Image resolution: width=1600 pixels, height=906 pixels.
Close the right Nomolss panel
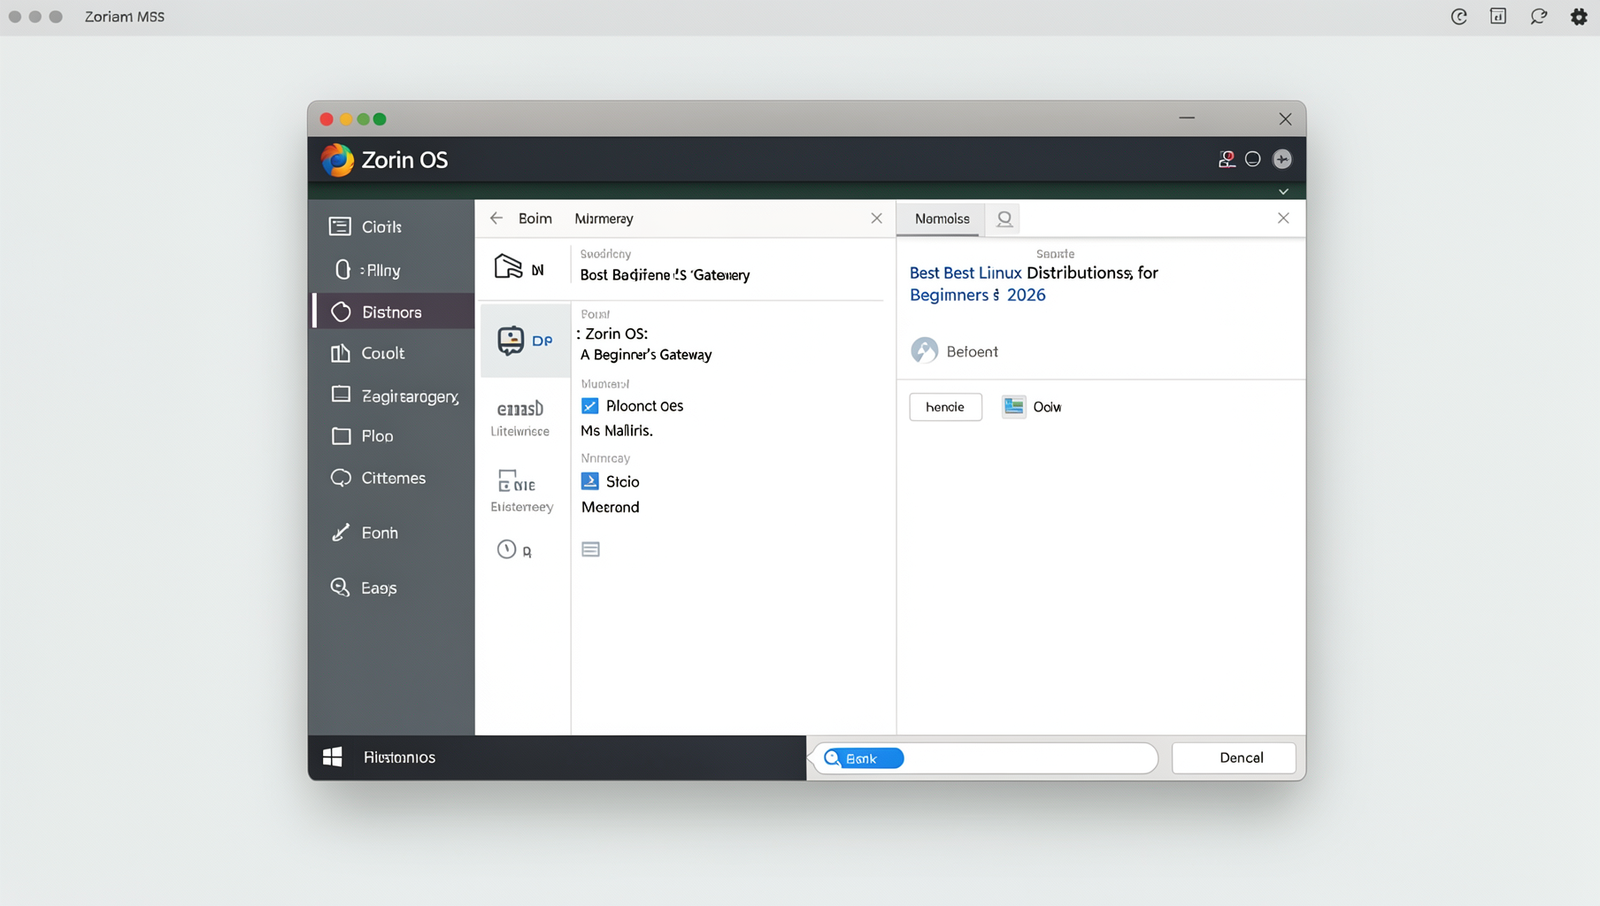pyautogui.click(x=1284, y=218)
